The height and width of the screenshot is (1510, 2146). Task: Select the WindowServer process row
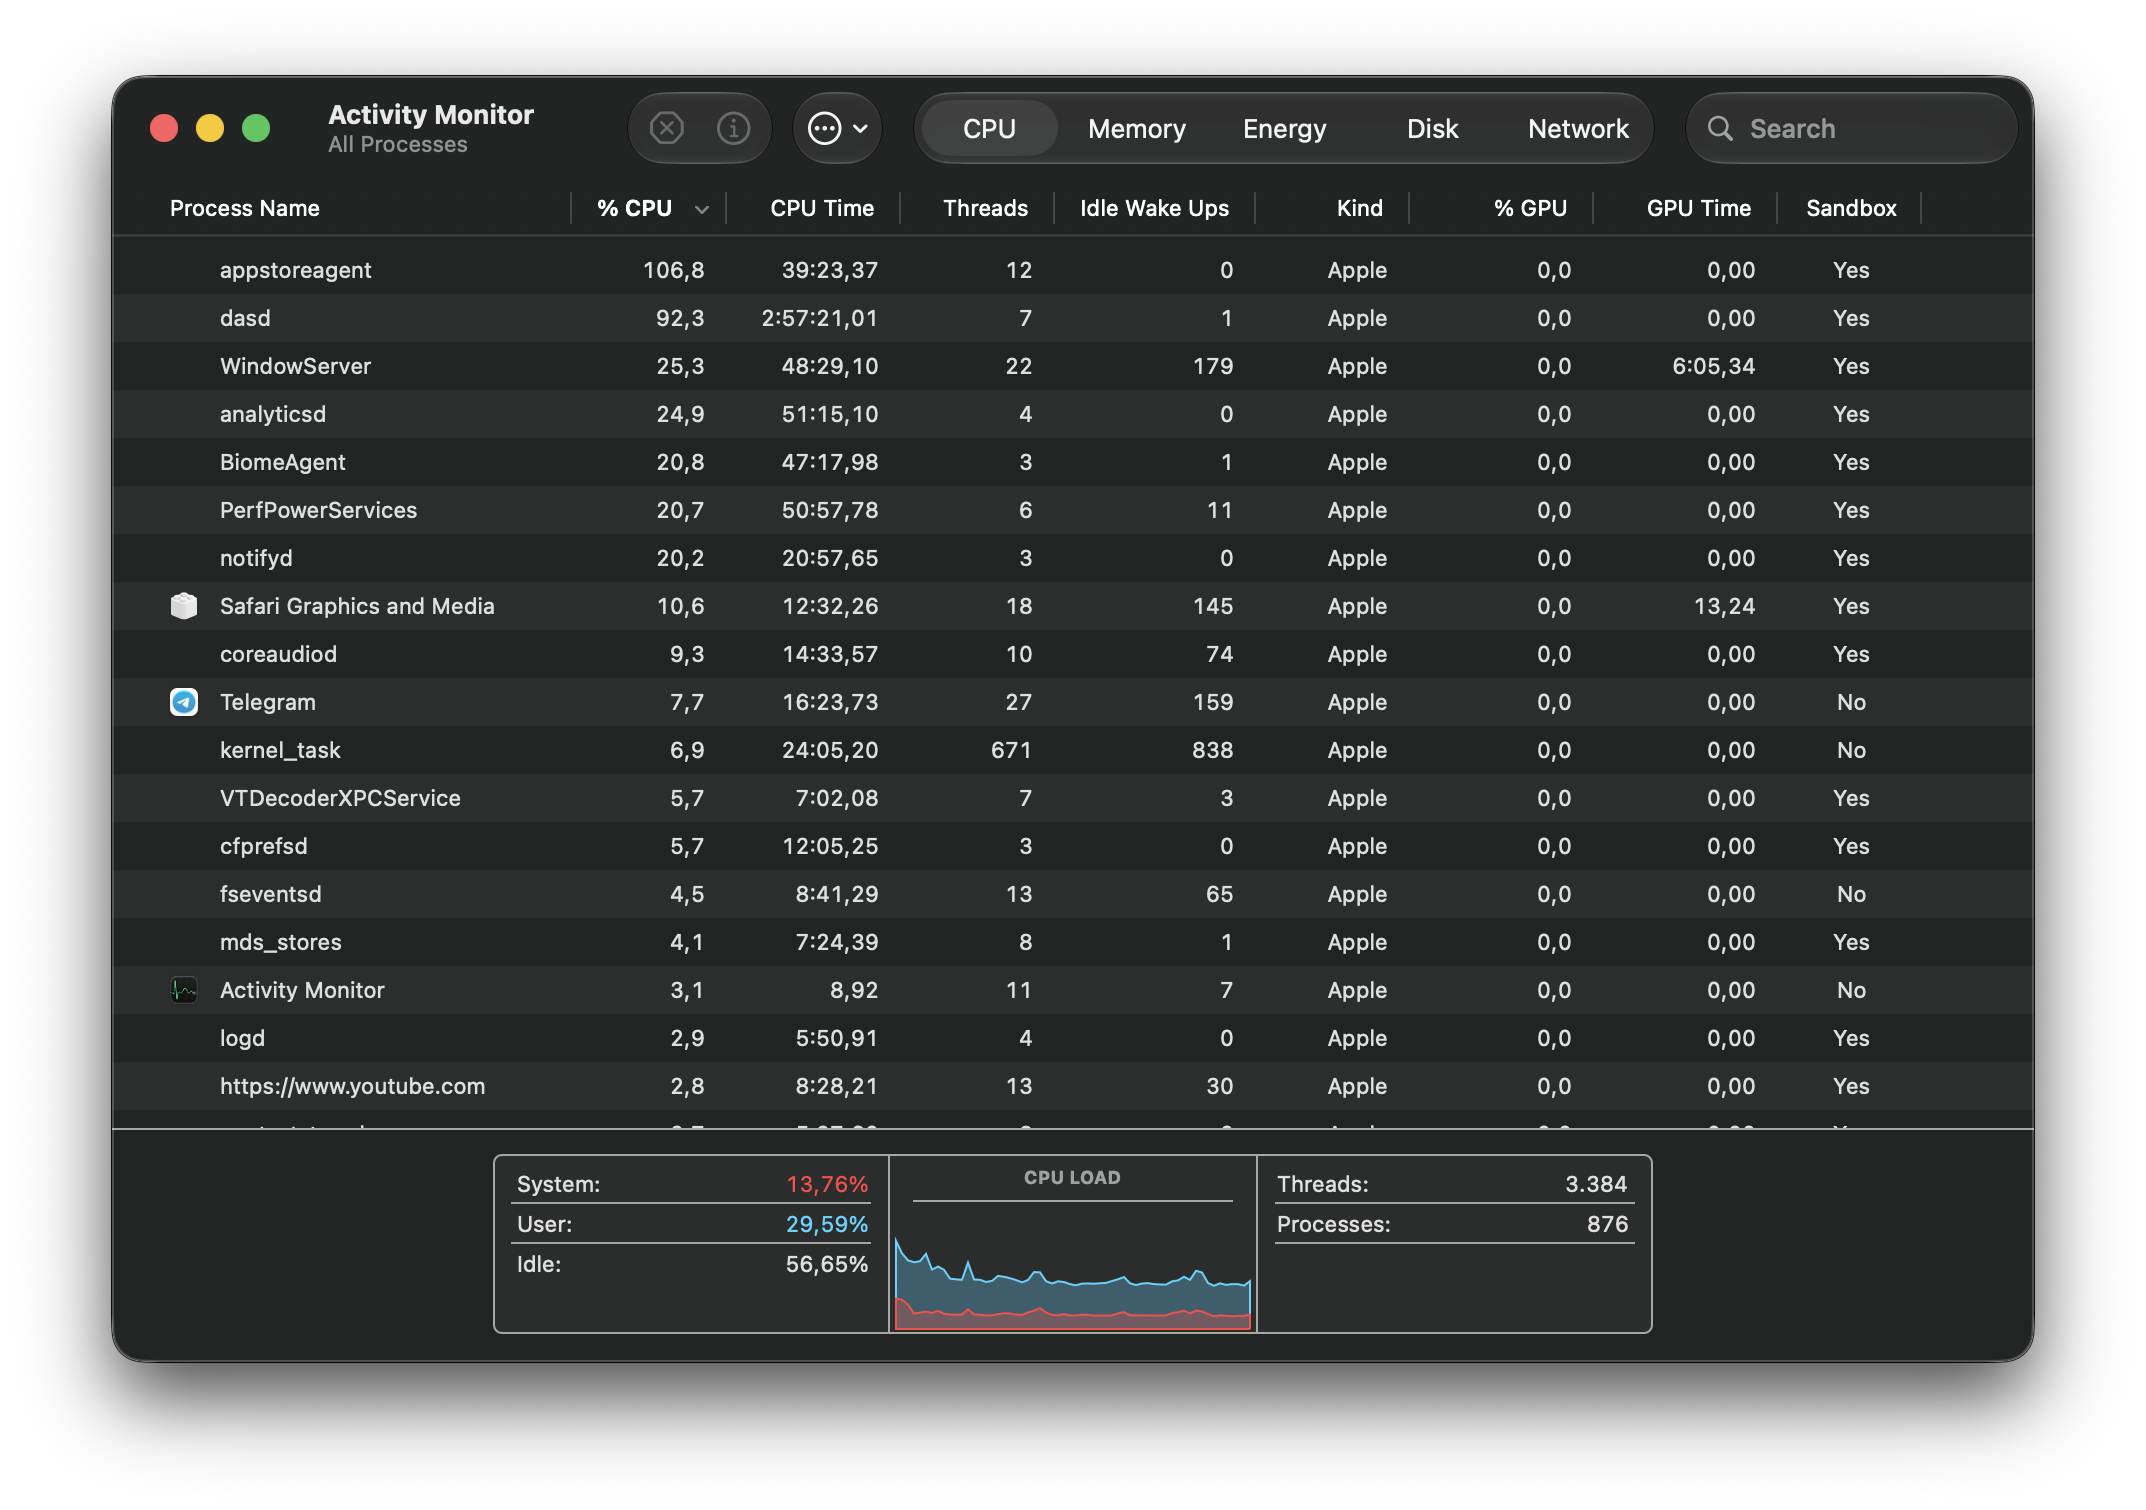click(x=1073, y=366)
